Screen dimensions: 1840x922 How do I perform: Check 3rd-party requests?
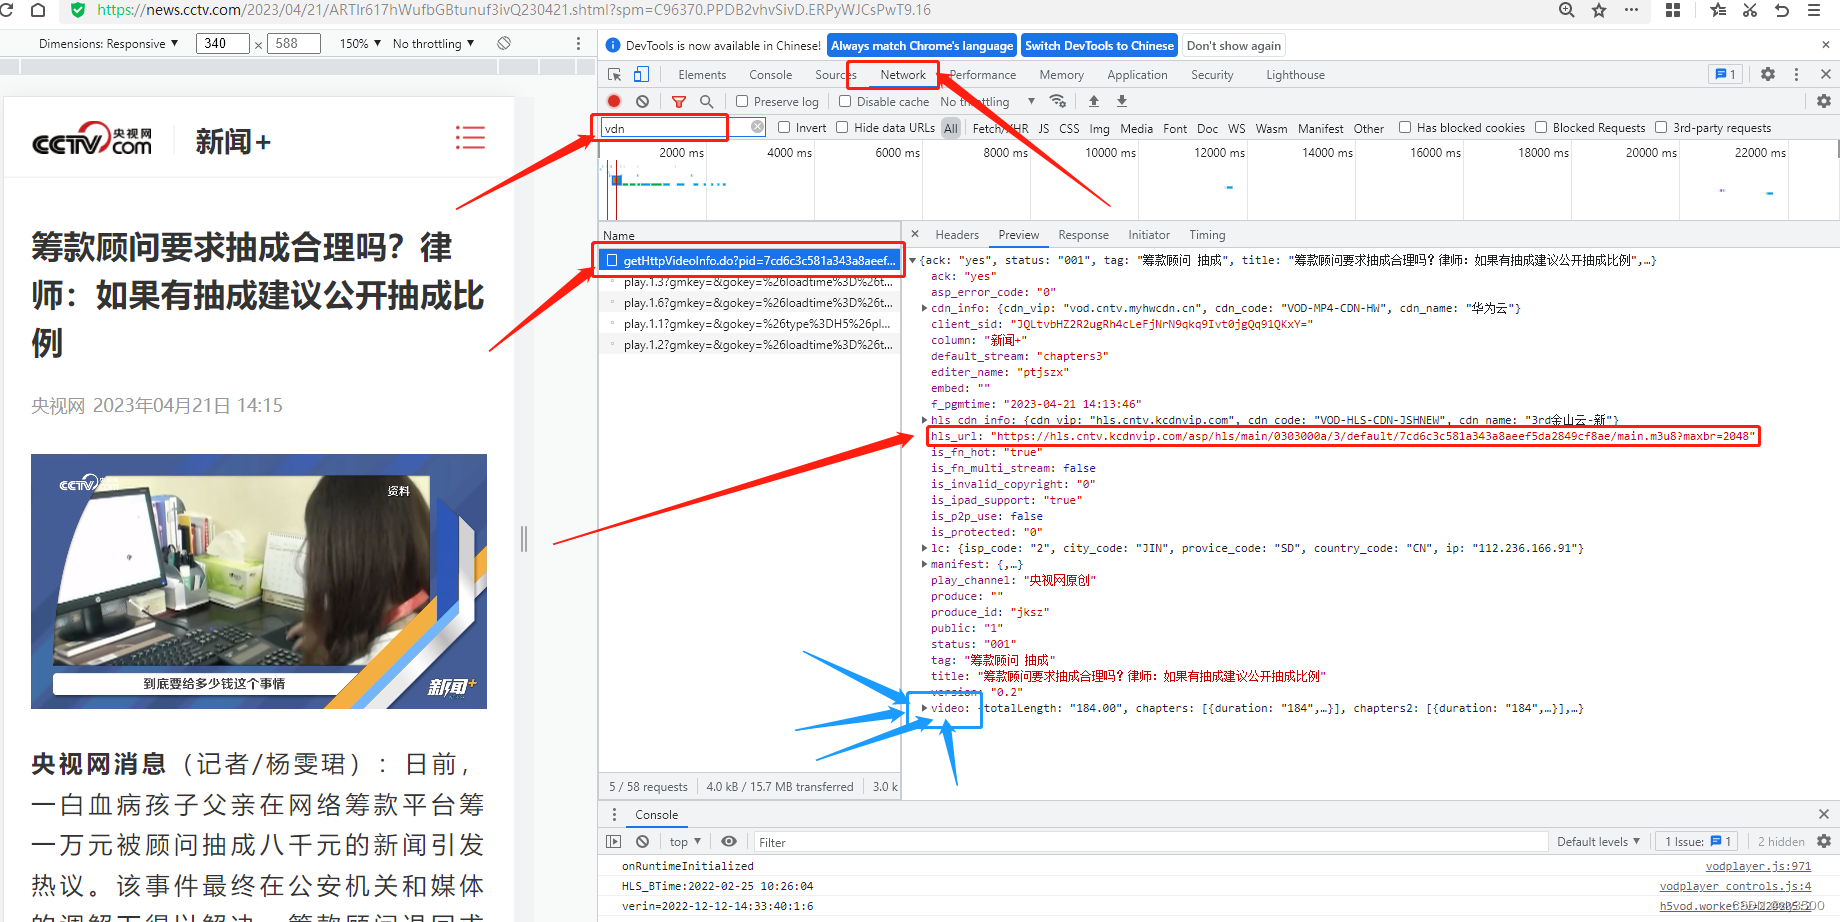pos(1661,127)
